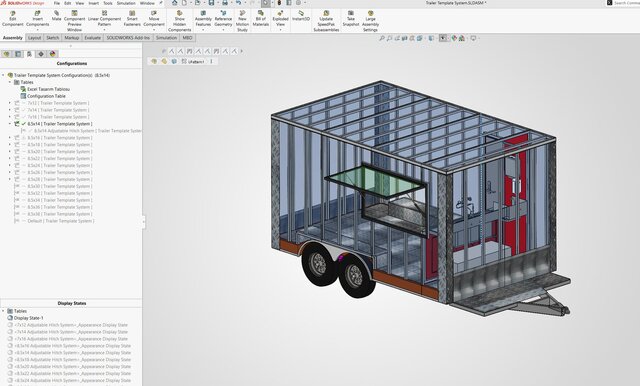Open the DimXpertManager tab
Screen dimensions: 640x386
(x=41, y=54)
